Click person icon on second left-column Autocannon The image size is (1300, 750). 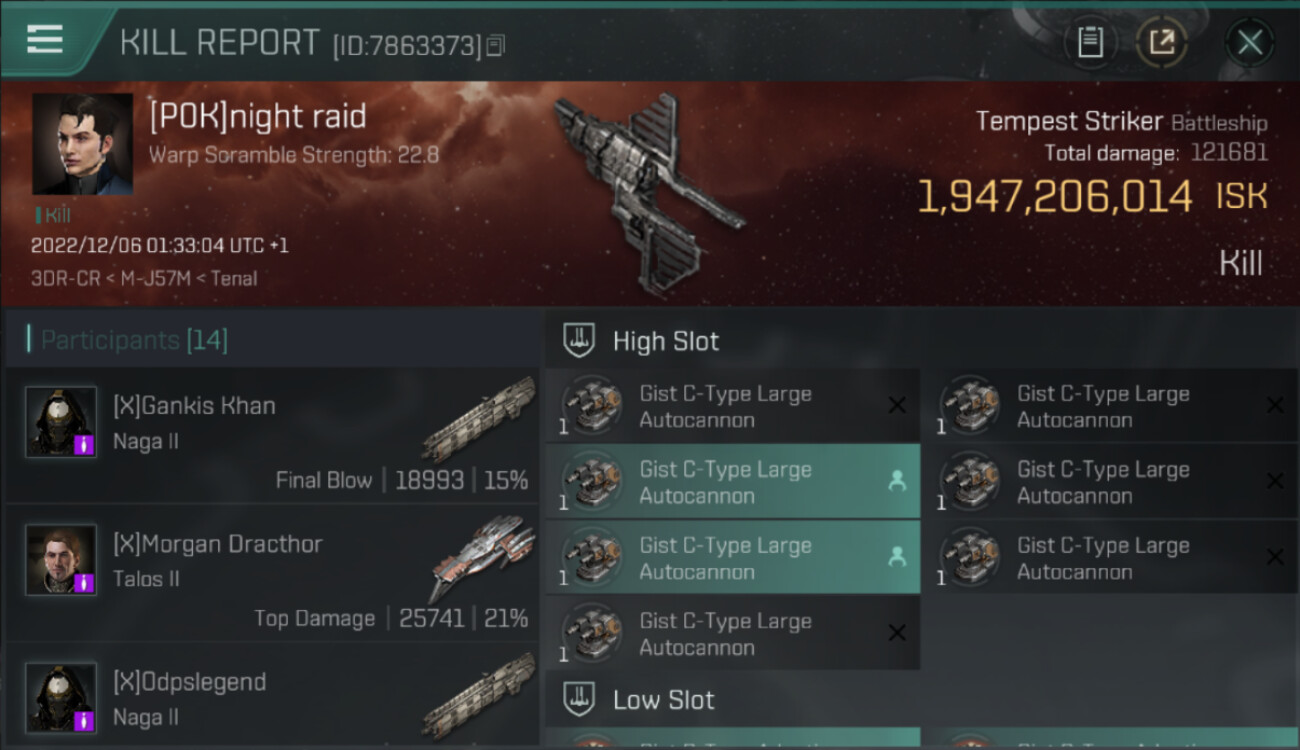[x=897, y=481]
